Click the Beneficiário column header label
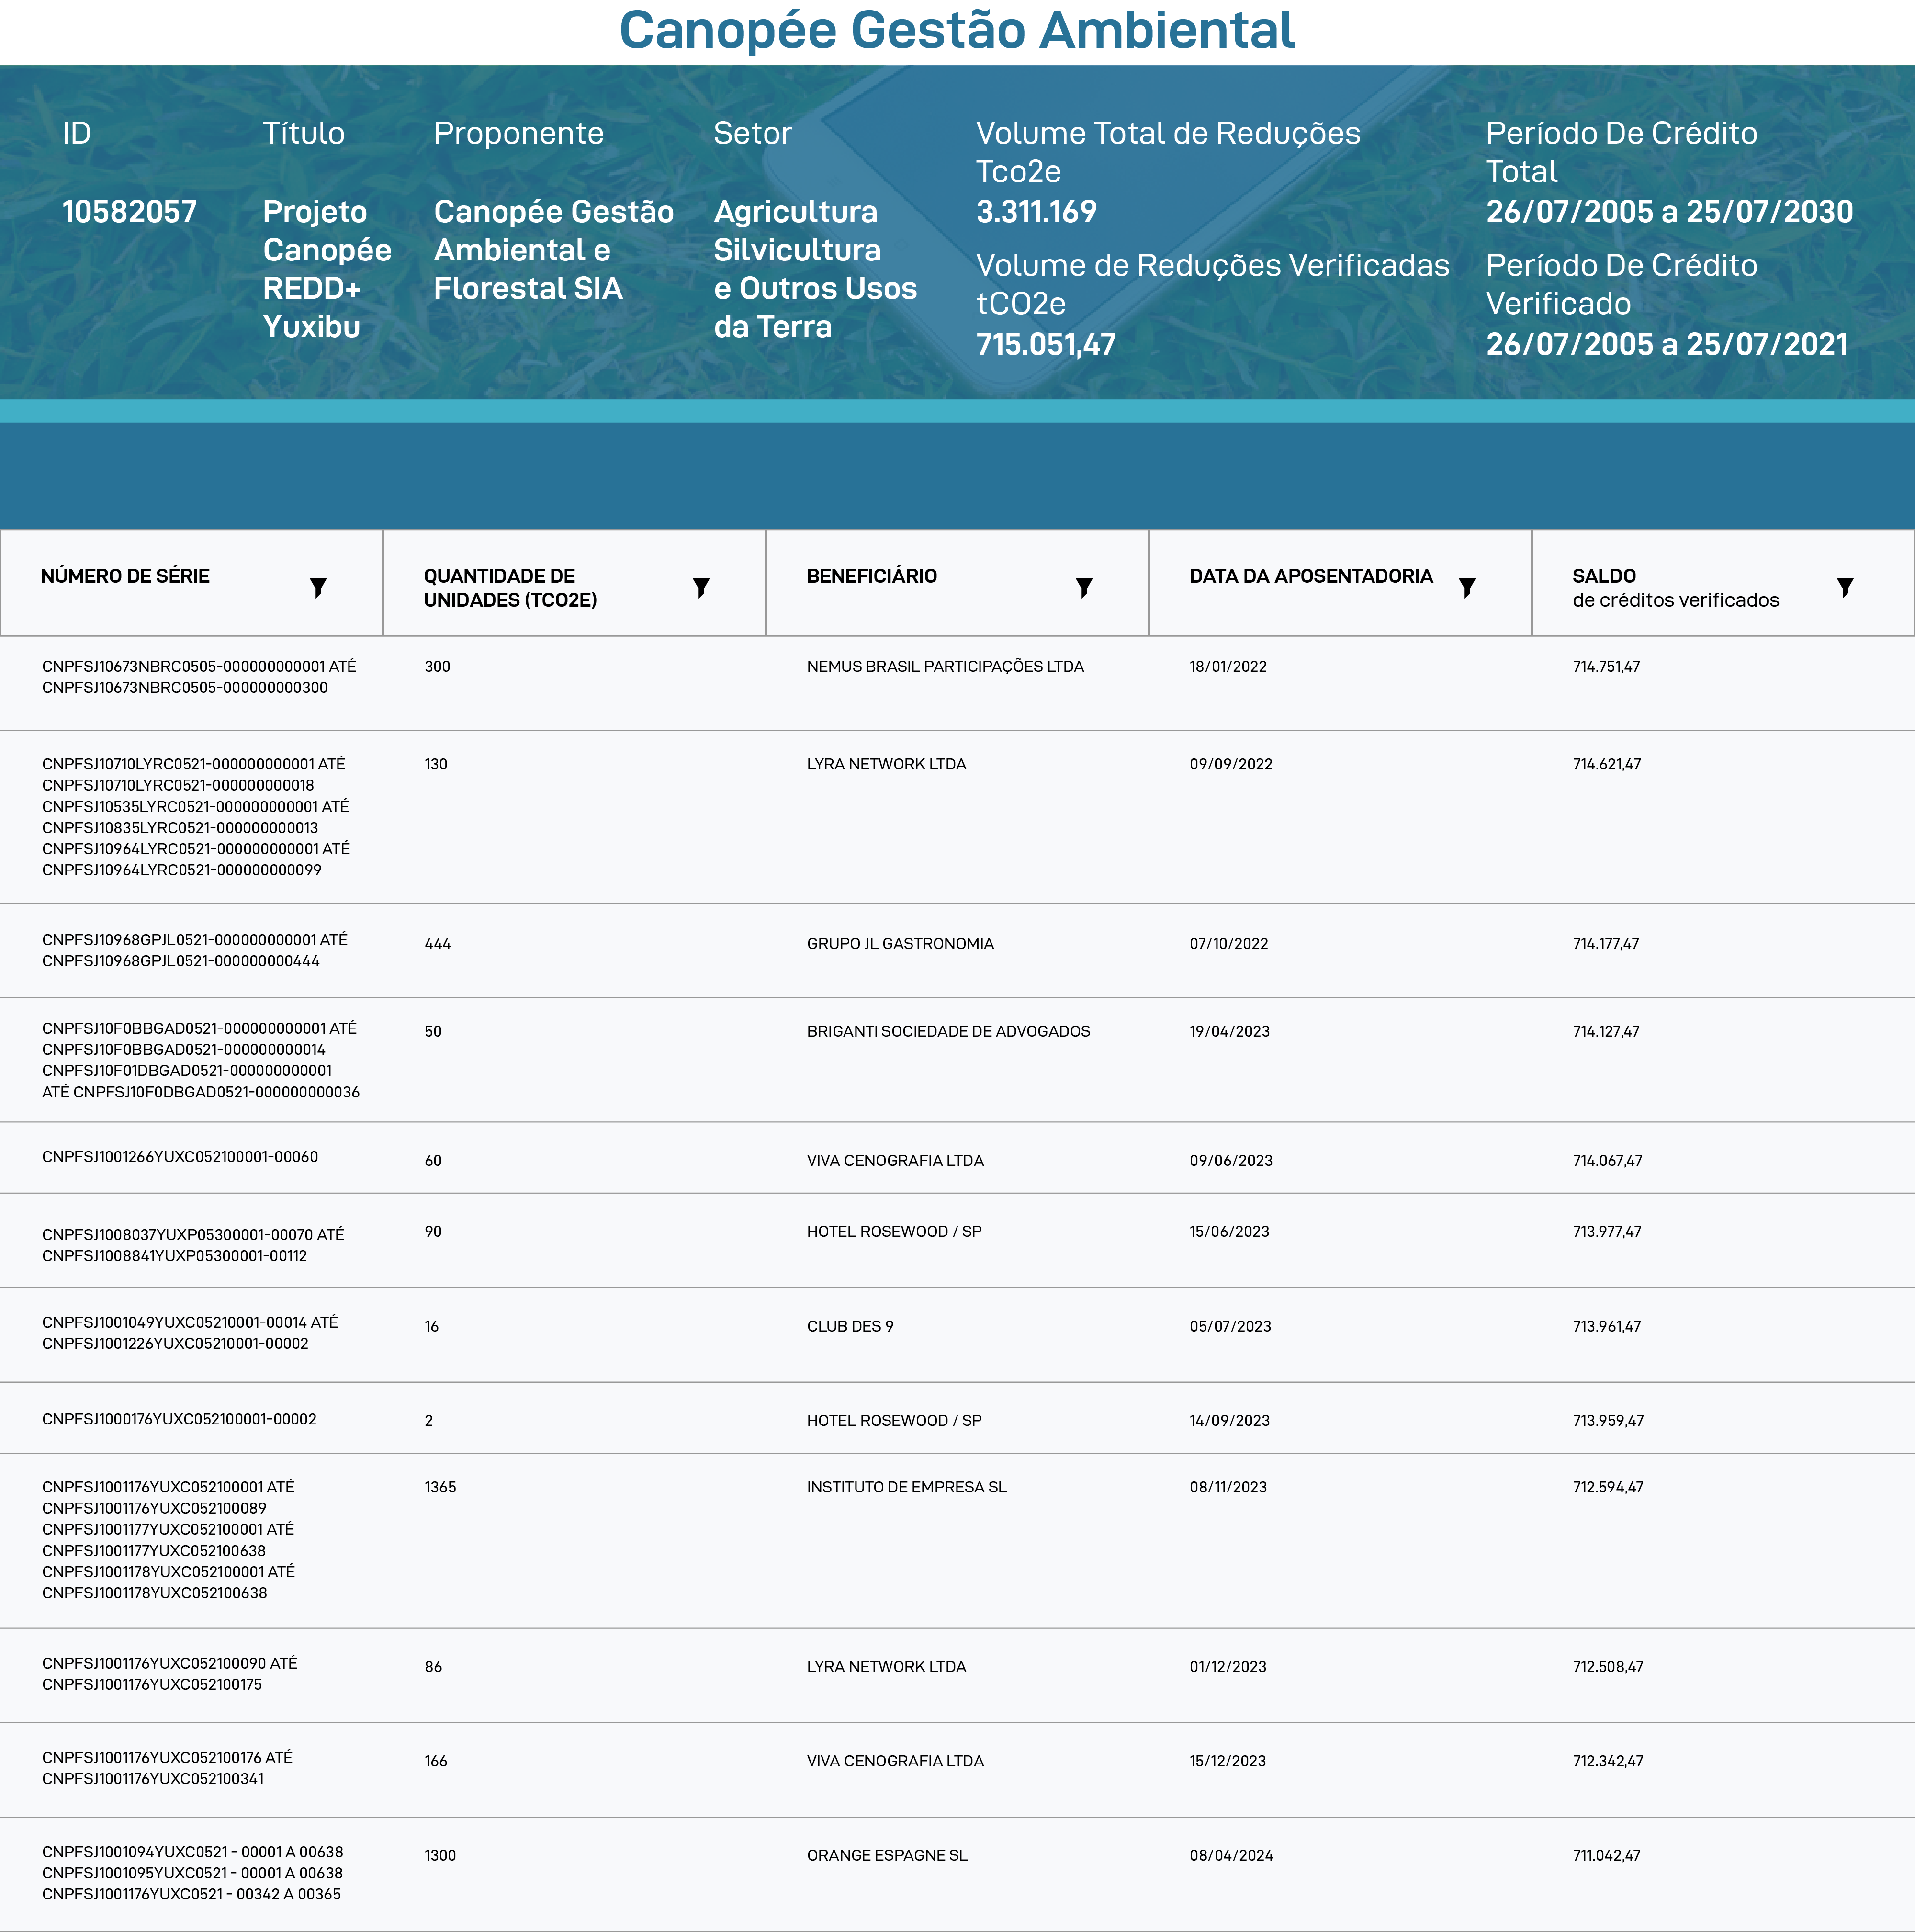Screen dimensions: 1915x1932 point(871,576)
